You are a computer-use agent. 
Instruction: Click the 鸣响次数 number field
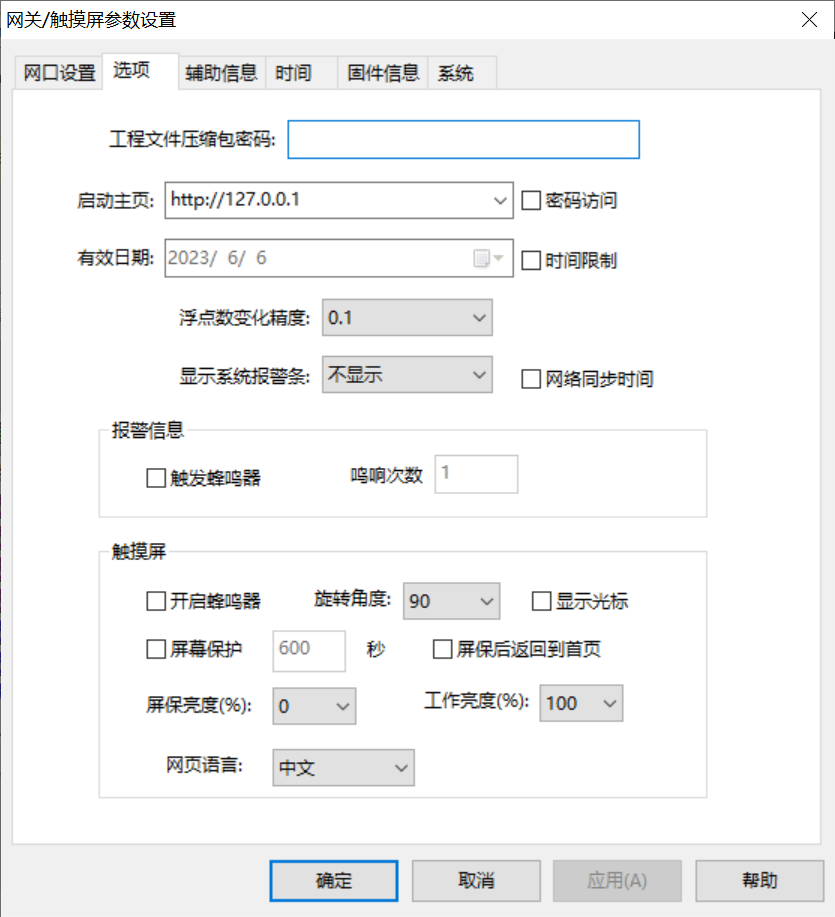pyautogui.click(x=476, y=474)
